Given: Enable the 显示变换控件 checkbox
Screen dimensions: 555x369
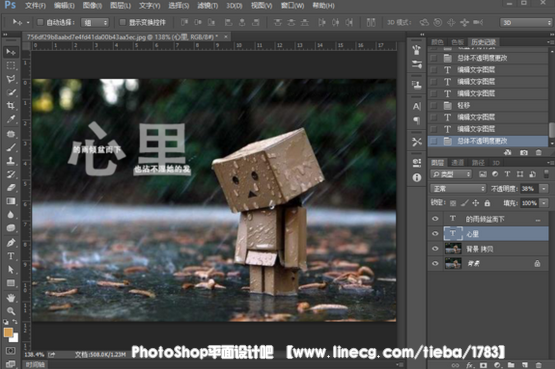Looking at the screenshot, I should point(122,22).
